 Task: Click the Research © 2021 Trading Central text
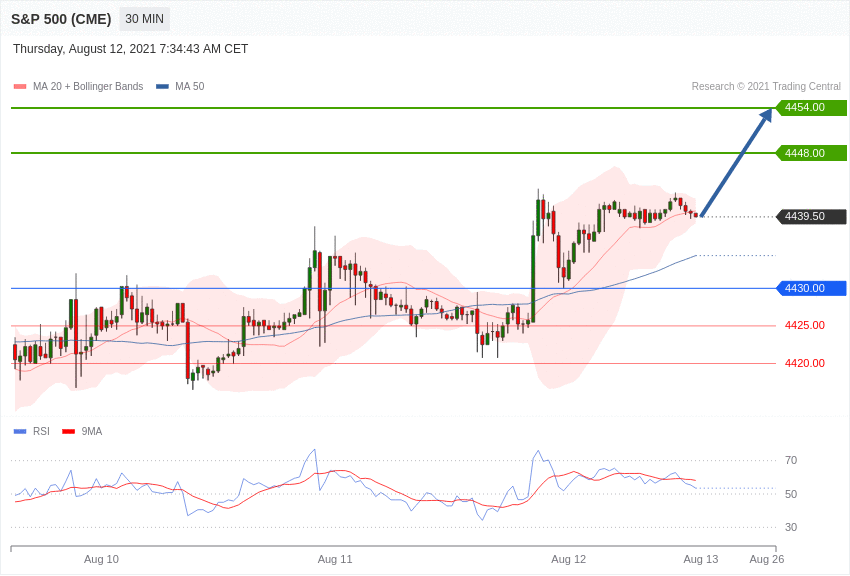[x=766, y=86]
